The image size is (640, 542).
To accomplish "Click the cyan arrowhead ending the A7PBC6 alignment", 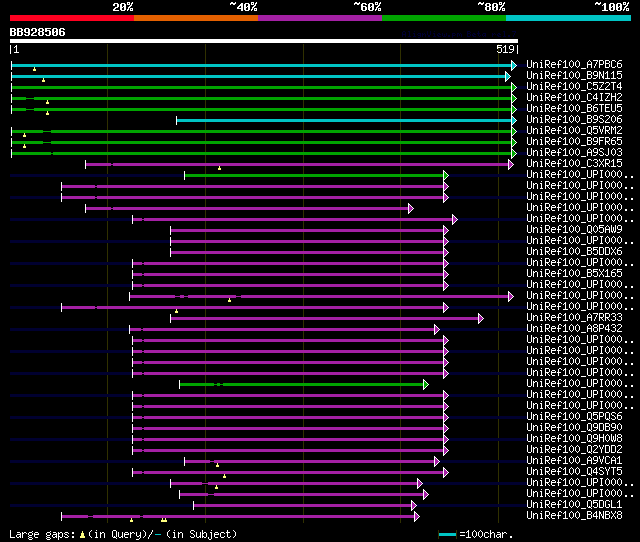I will click(x=514, y=65).
